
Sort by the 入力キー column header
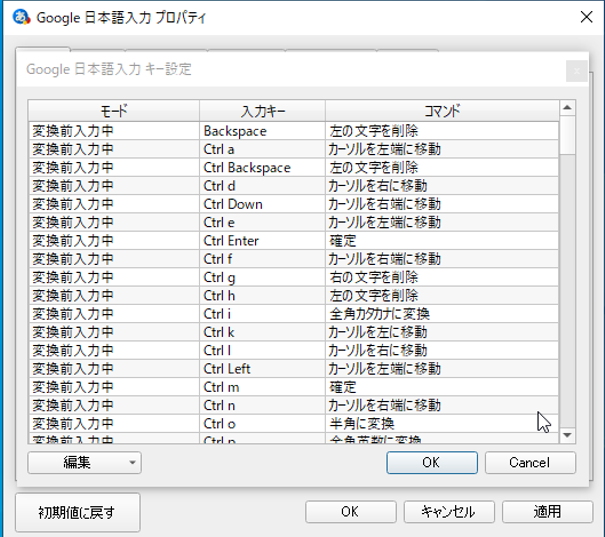[262, 110]
